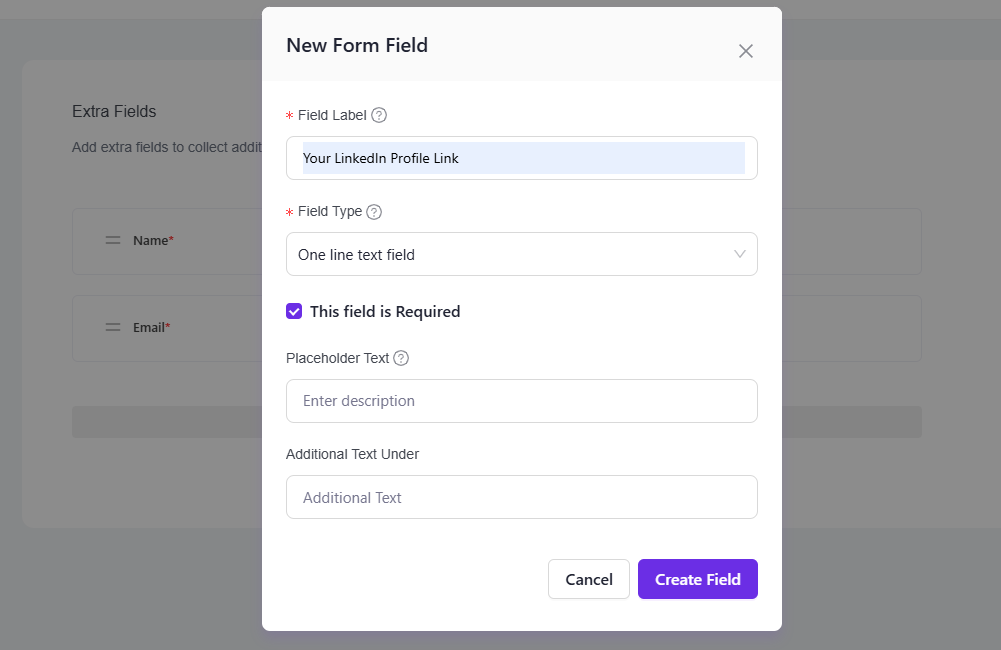Click the Additional Text input box
The image size is (1001, 650).
click(x=521, y=497)
